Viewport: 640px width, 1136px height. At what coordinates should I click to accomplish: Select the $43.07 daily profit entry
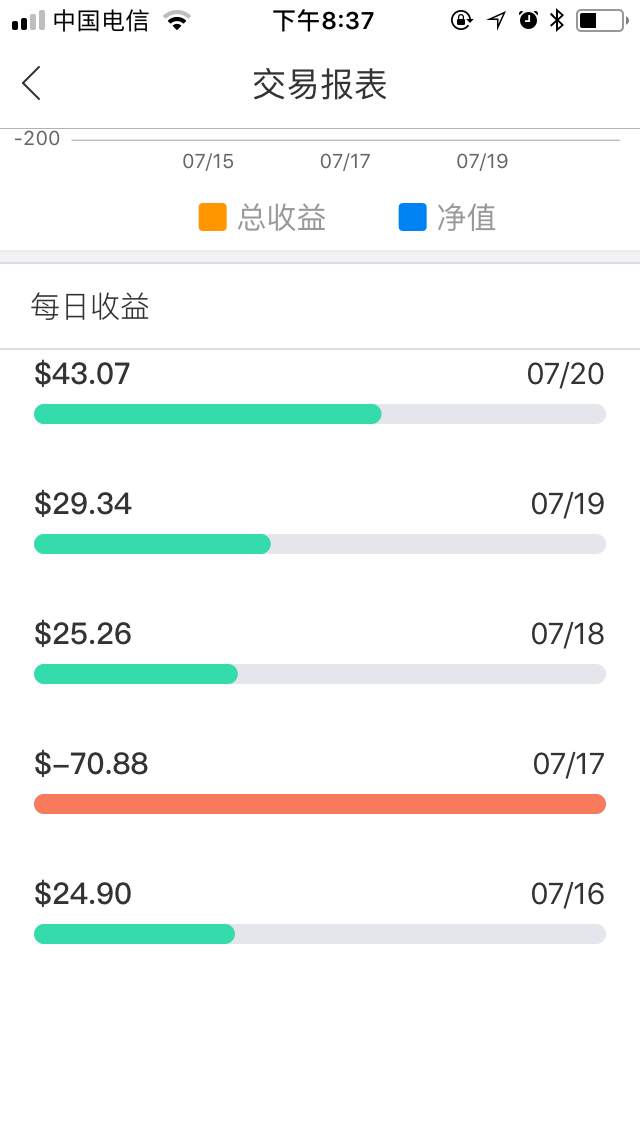tap(82, 374)
